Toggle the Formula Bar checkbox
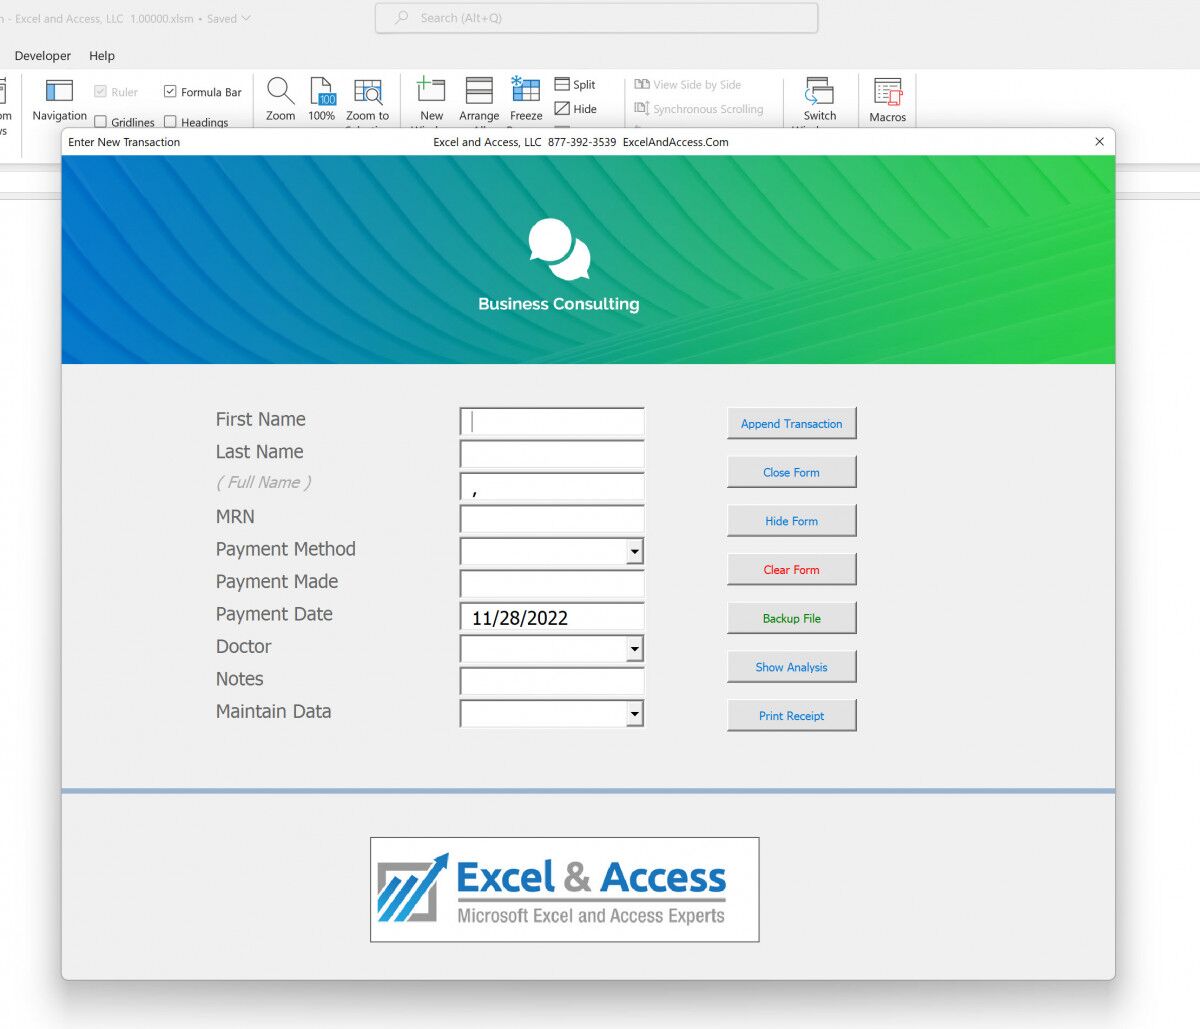The image size is (1200, 1029). [x=170, y=91]
